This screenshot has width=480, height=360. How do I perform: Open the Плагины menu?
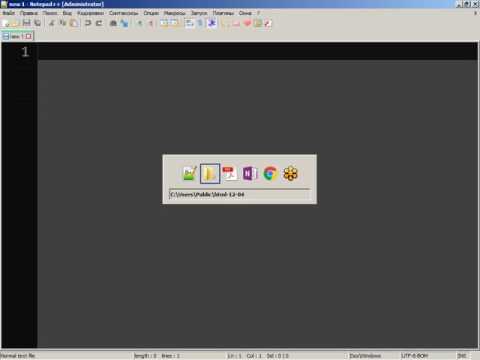223,13
